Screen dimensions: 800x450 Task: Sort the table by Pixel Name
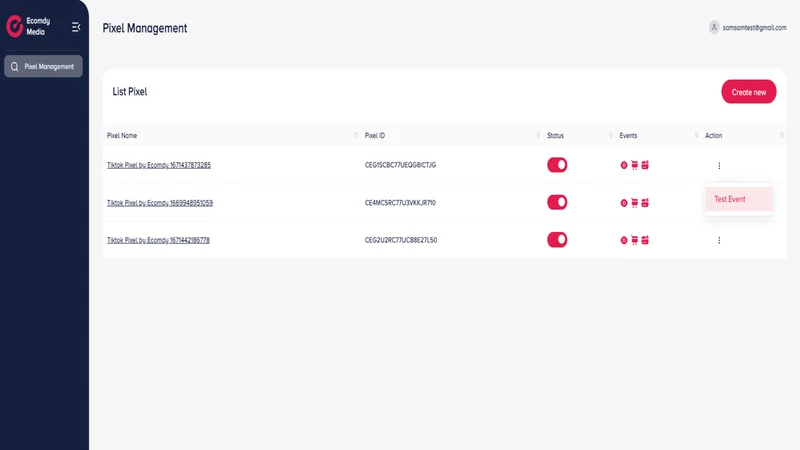tap(356, 135)
